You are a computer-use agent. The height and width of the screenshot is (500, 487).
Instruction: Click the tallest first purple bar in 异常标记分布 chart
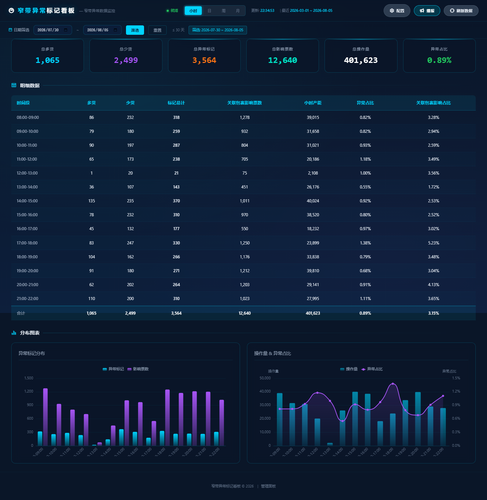(45, 417)
